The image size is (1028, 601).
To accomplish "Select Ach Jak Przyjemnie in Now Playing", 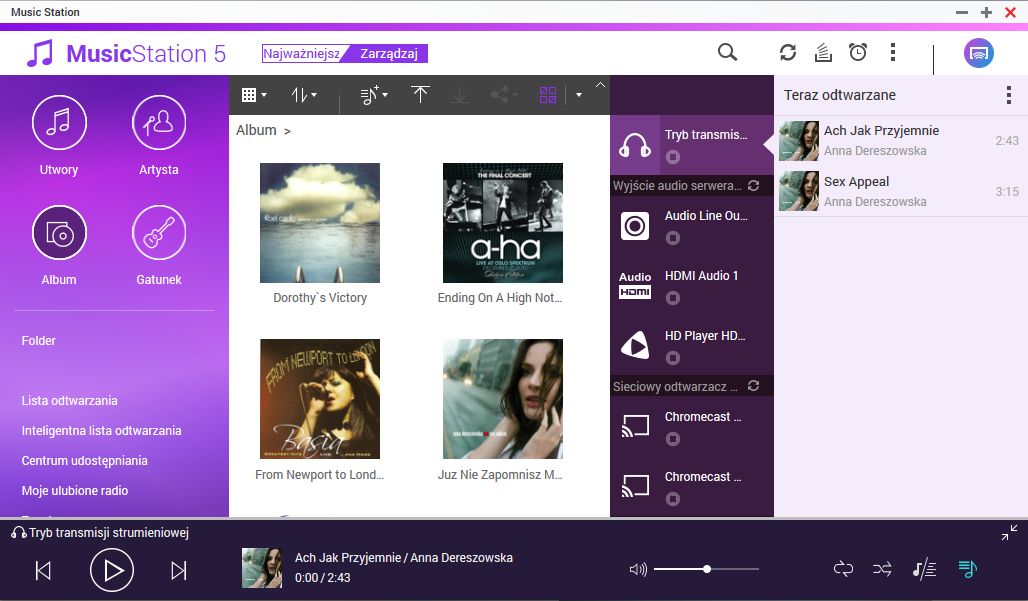I will [901, 140].
